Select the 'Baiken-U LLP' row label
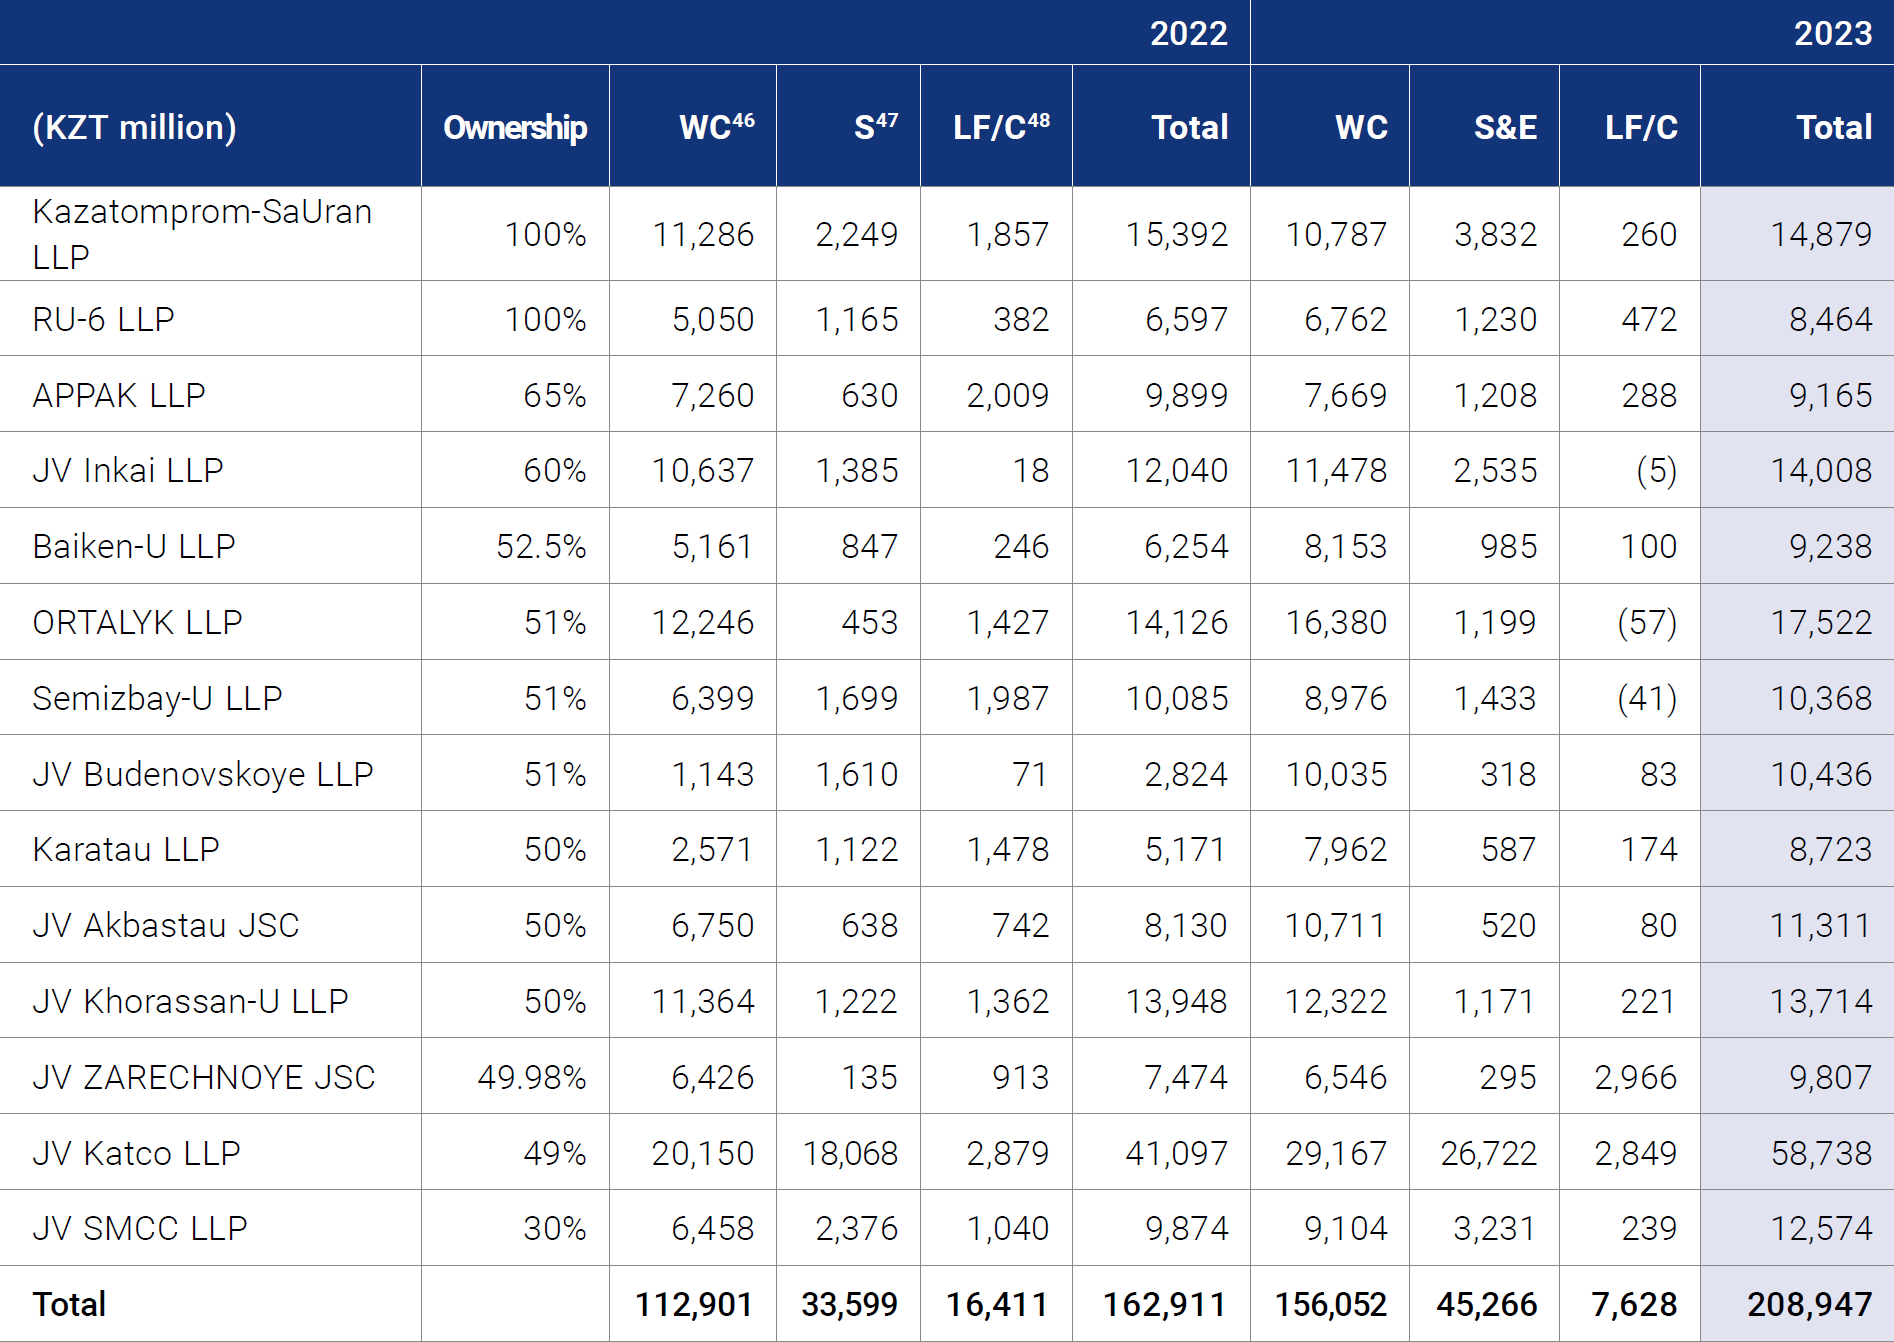 tap(134, 546)
